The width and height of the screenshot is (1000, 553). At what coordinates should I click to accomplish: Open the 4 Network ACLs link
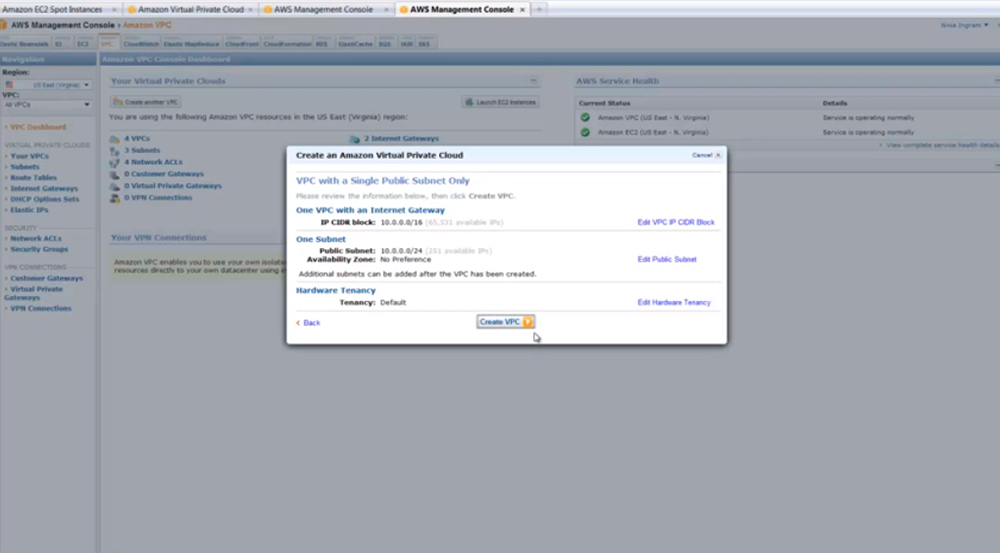153,162
